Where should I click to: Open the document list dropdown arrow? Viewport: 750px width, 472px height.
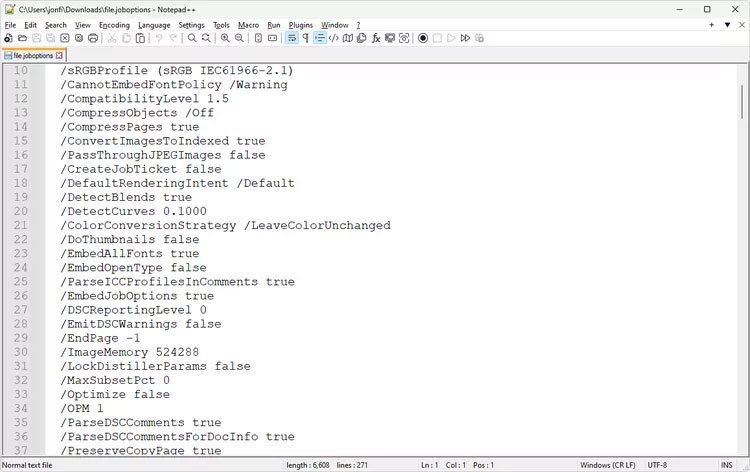click(x=727, y=25)
